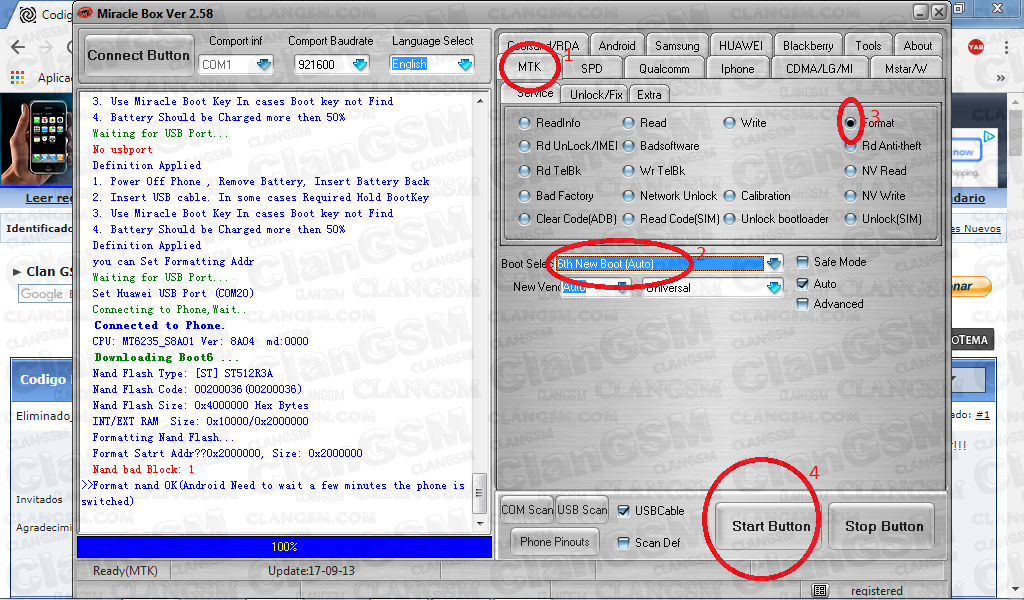The image size is (1024, 600).
Task: Open the Samsung tab
Action: click(677, 46)
